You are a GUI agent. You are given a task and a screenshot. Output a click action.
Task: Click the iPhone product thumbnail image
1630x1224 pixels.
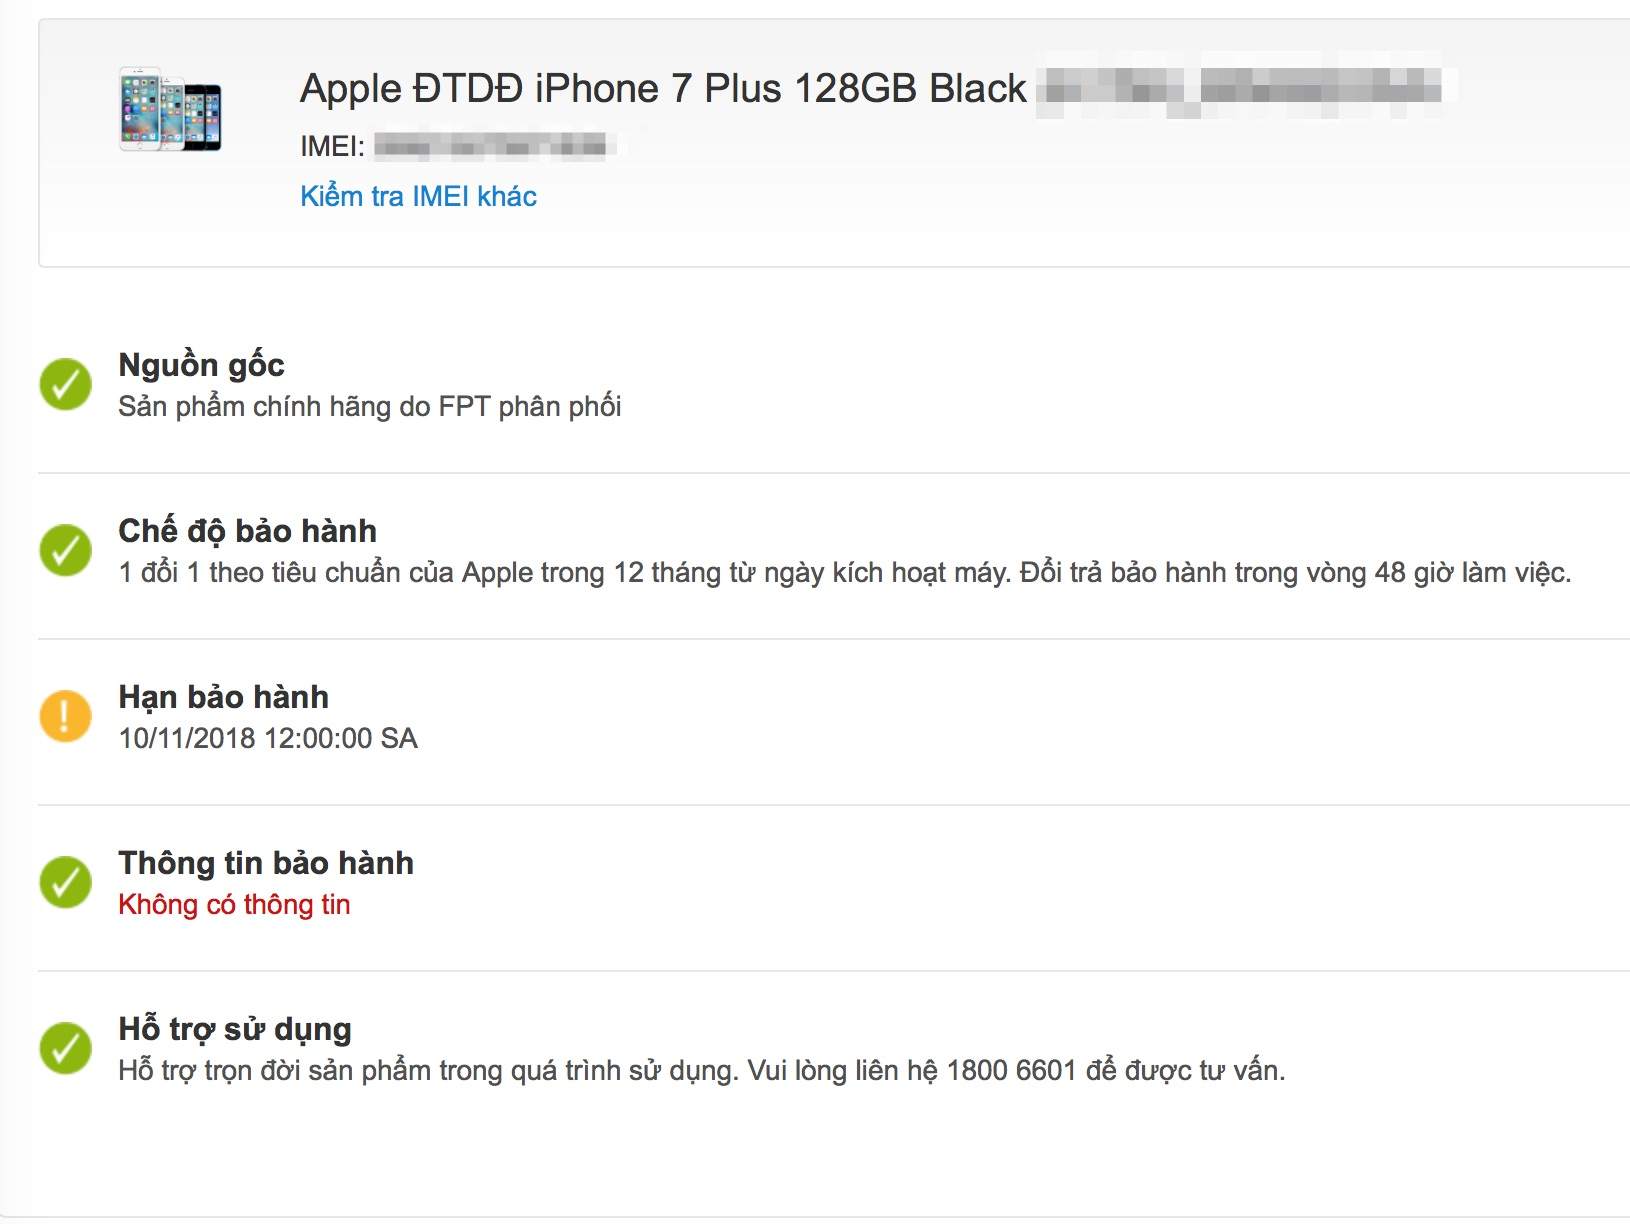pos(170,110)
